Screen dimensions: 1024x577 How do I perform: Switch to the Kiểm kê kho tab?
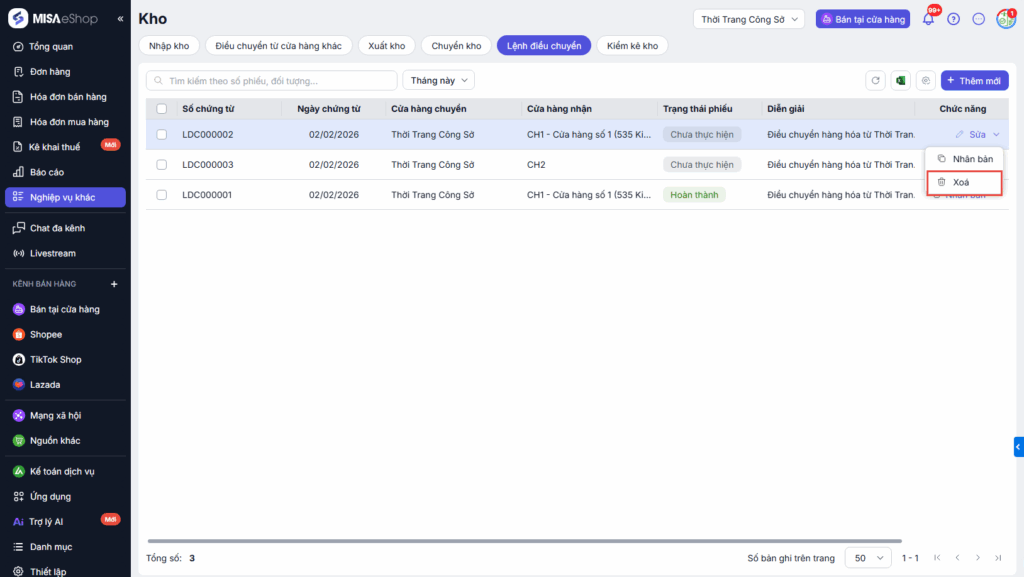(x=632, y=46)
